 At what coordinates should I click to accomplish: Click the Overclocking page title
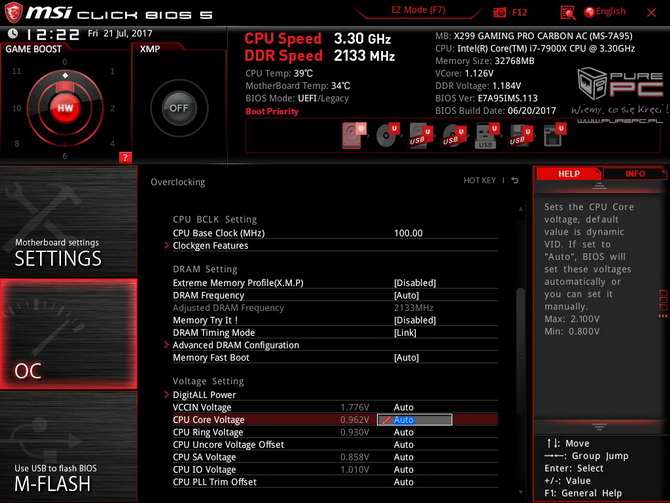tap(178, 182)
